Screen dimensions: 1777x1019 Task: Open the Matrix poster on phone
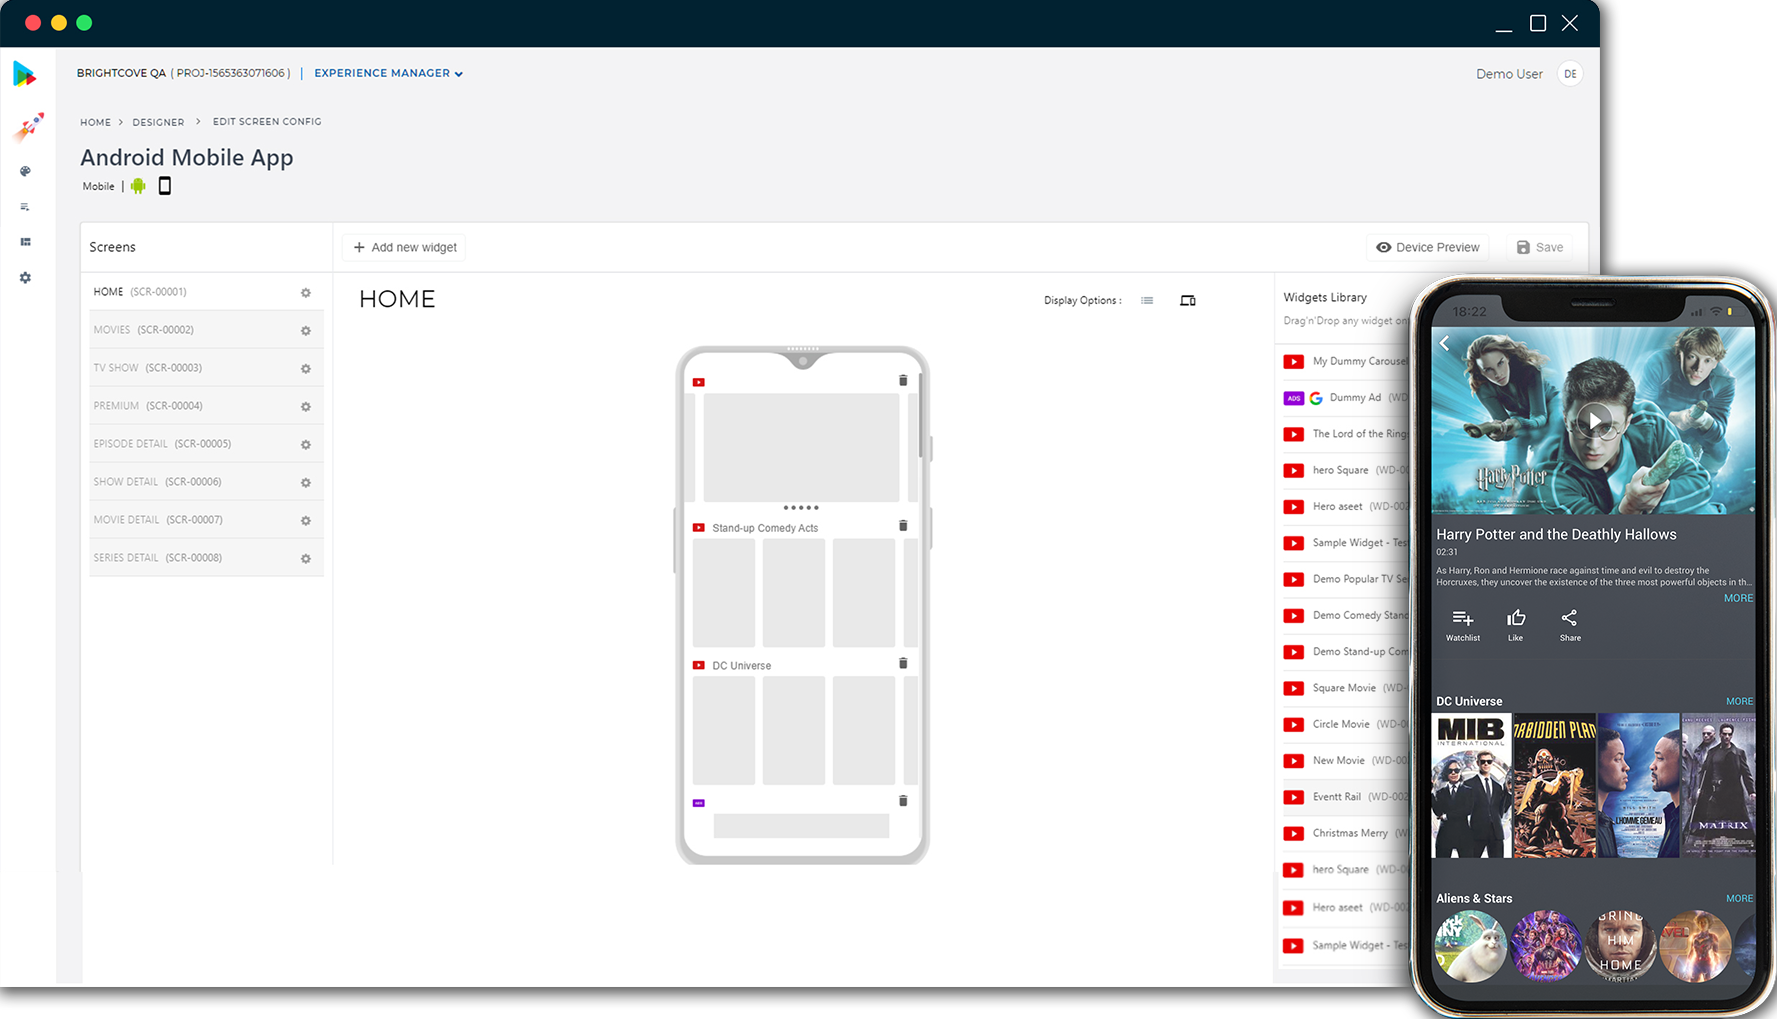(x=1719, y=786)
